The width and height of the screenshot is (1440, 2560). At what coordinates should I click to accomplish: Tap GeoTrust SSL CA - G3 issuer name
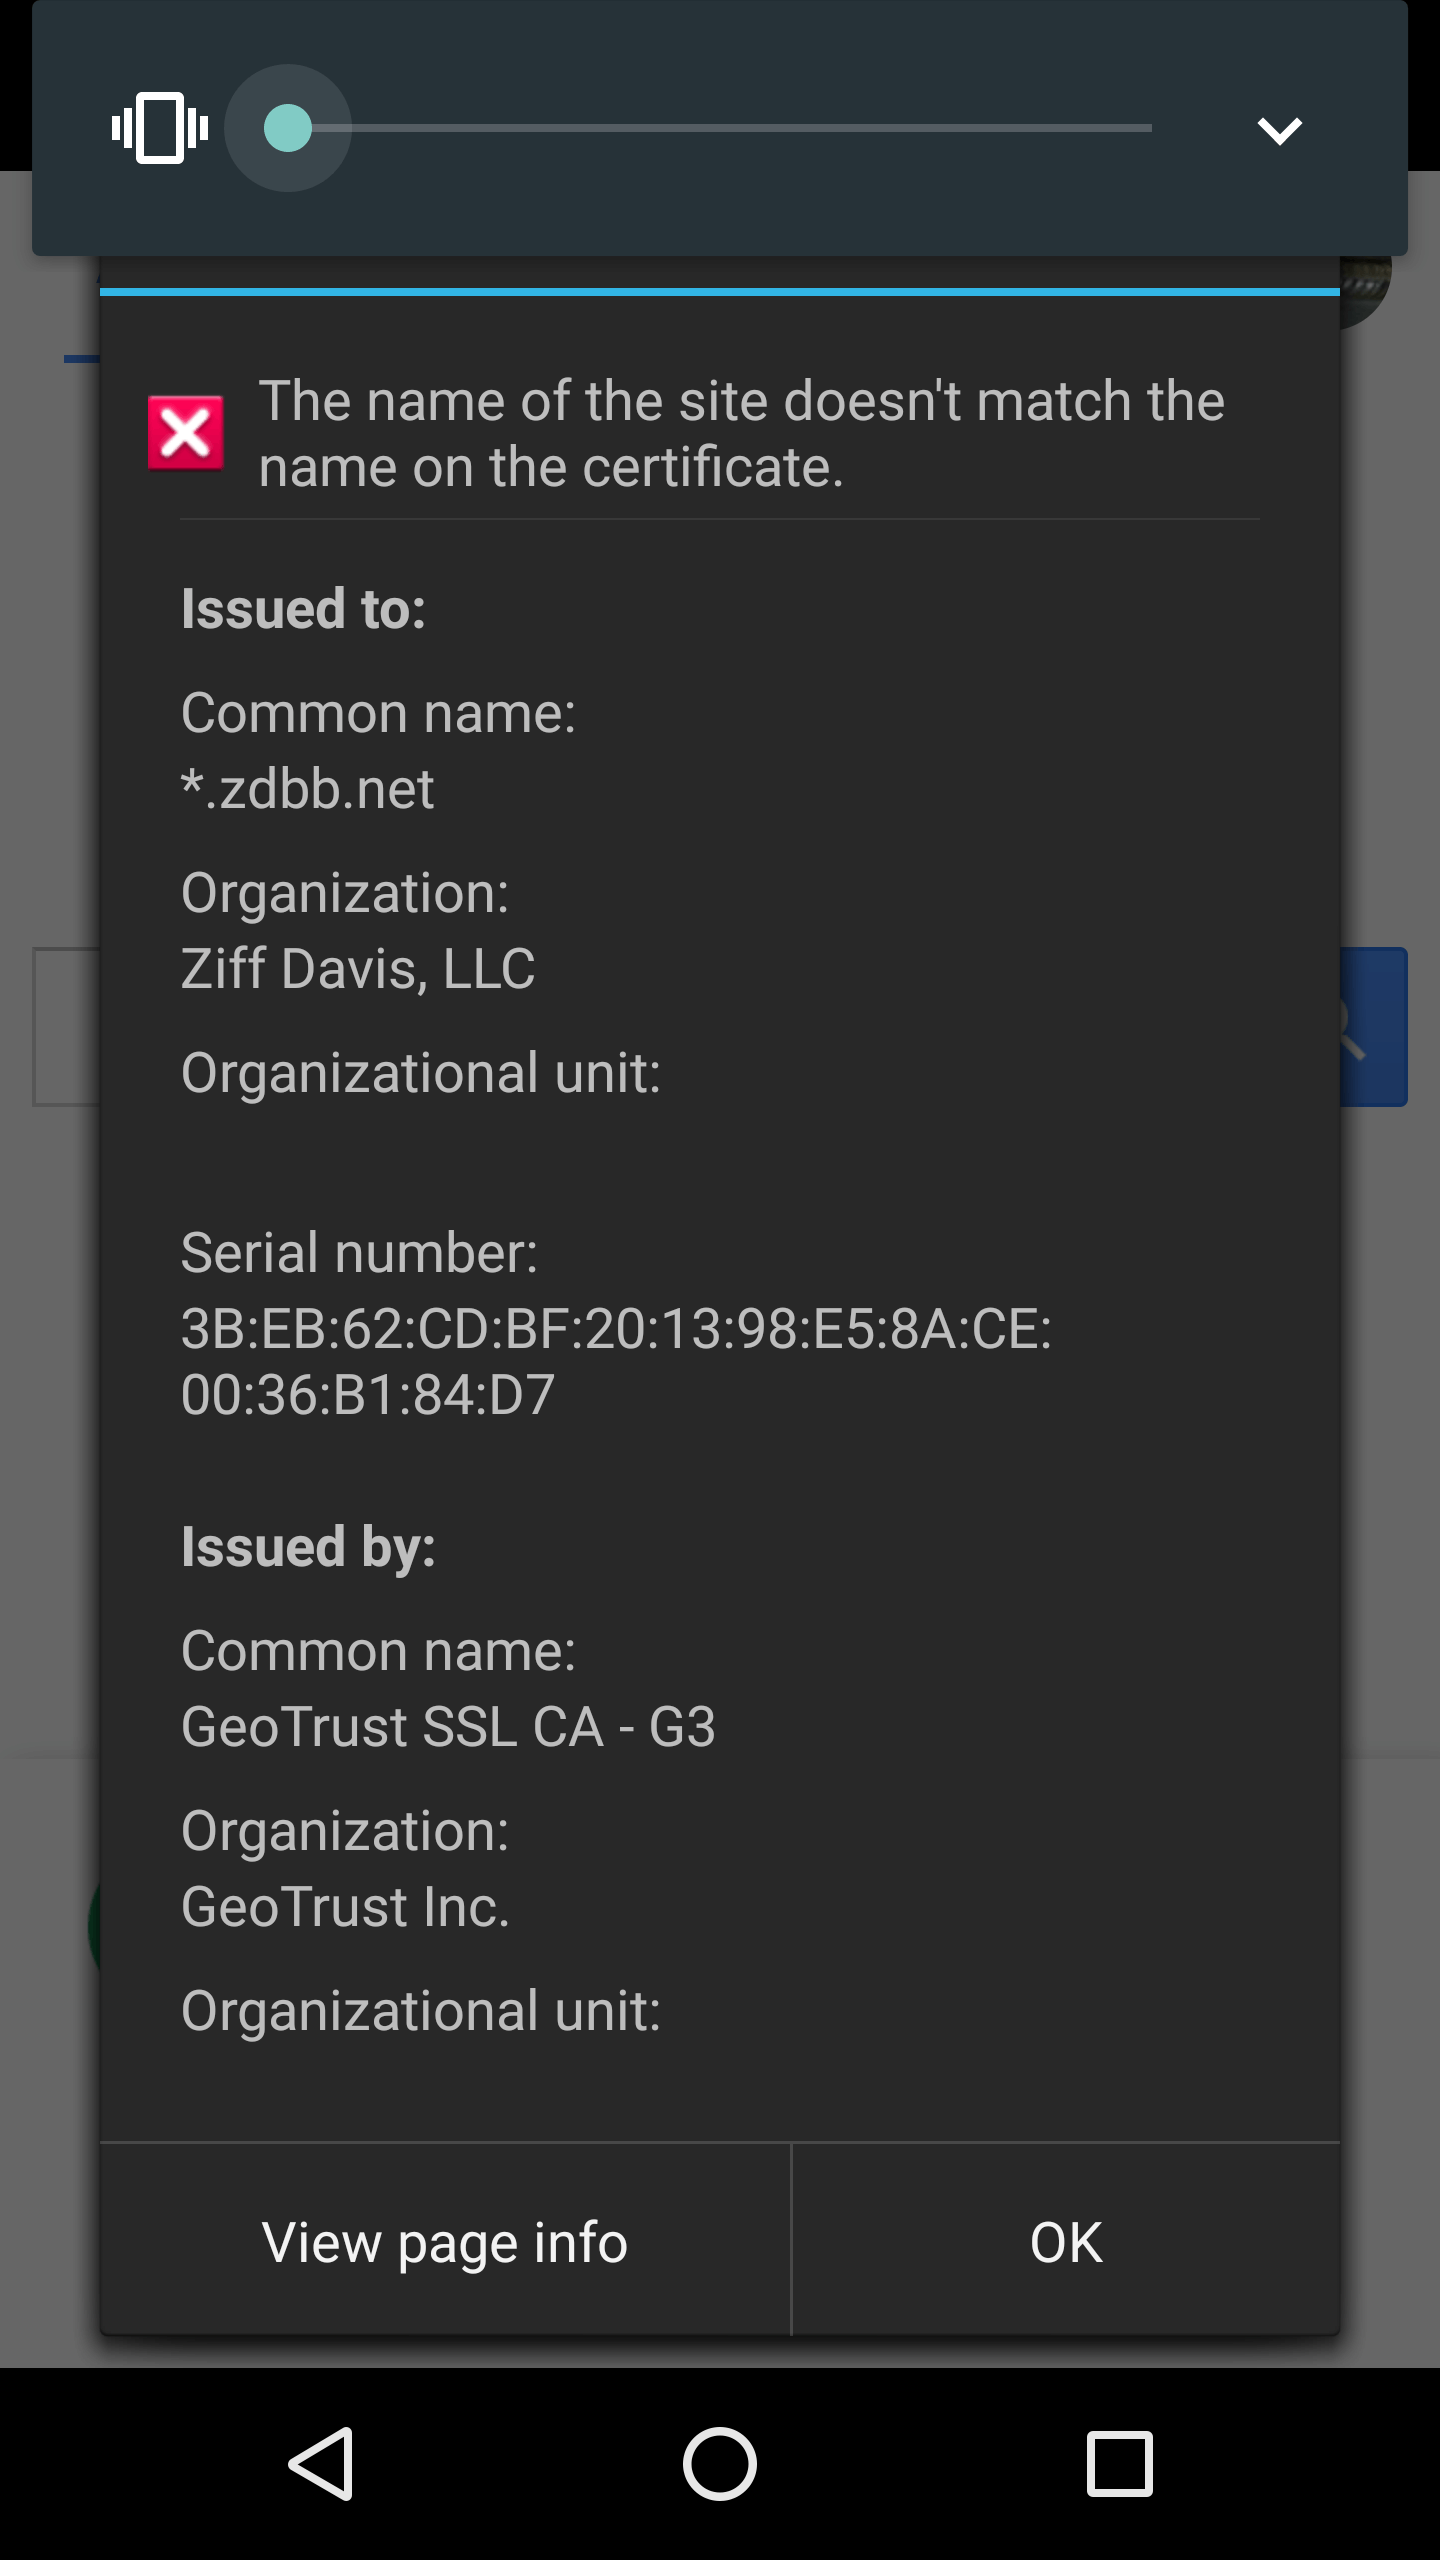tap(448, 1727)
